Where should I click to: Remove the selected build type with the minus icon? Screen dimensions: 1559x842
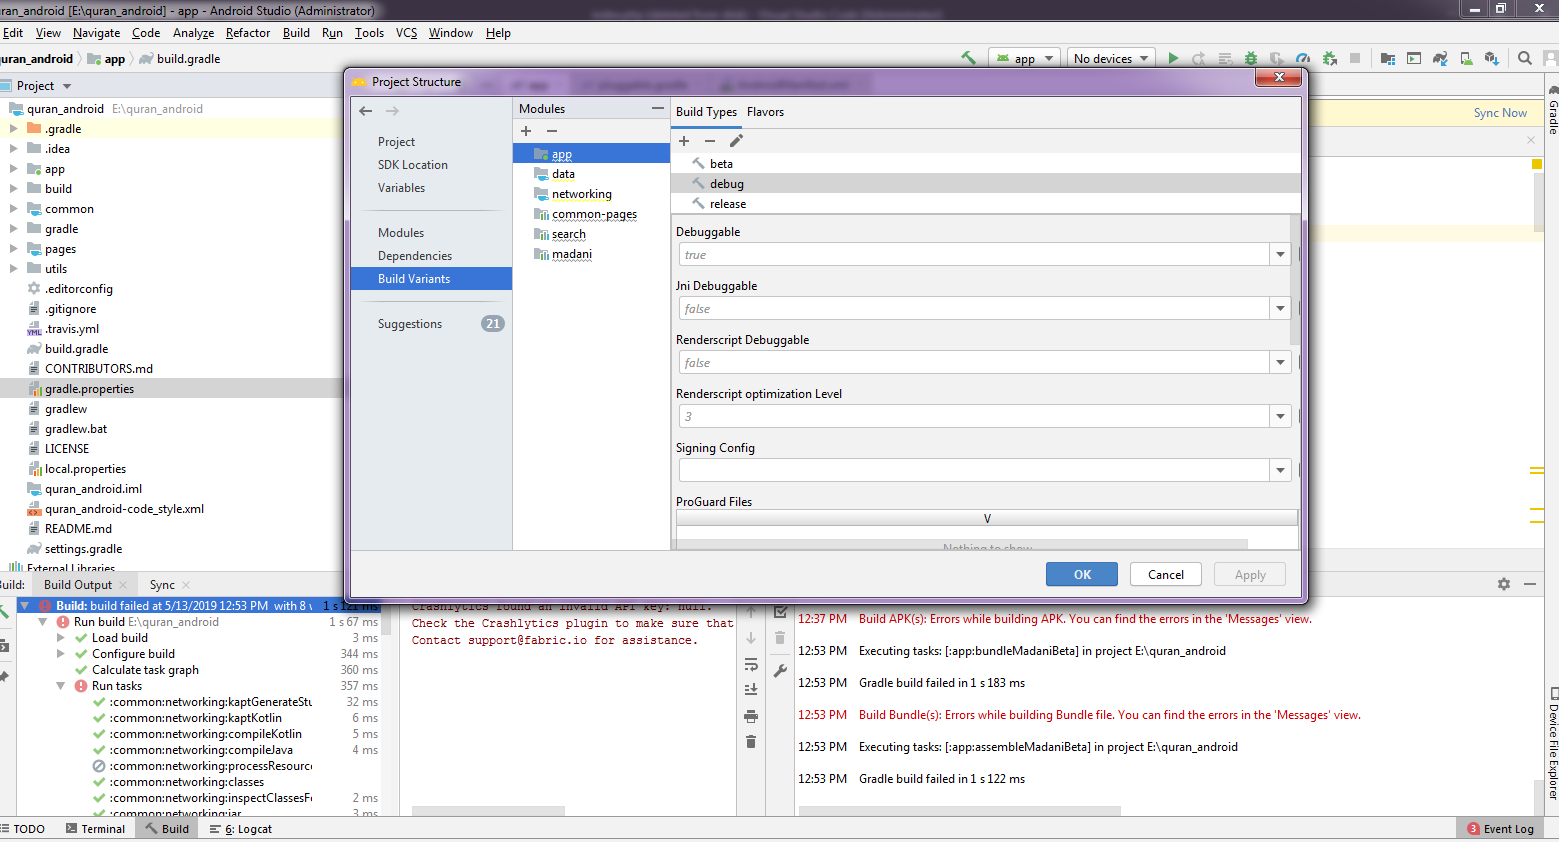point(710,141)
